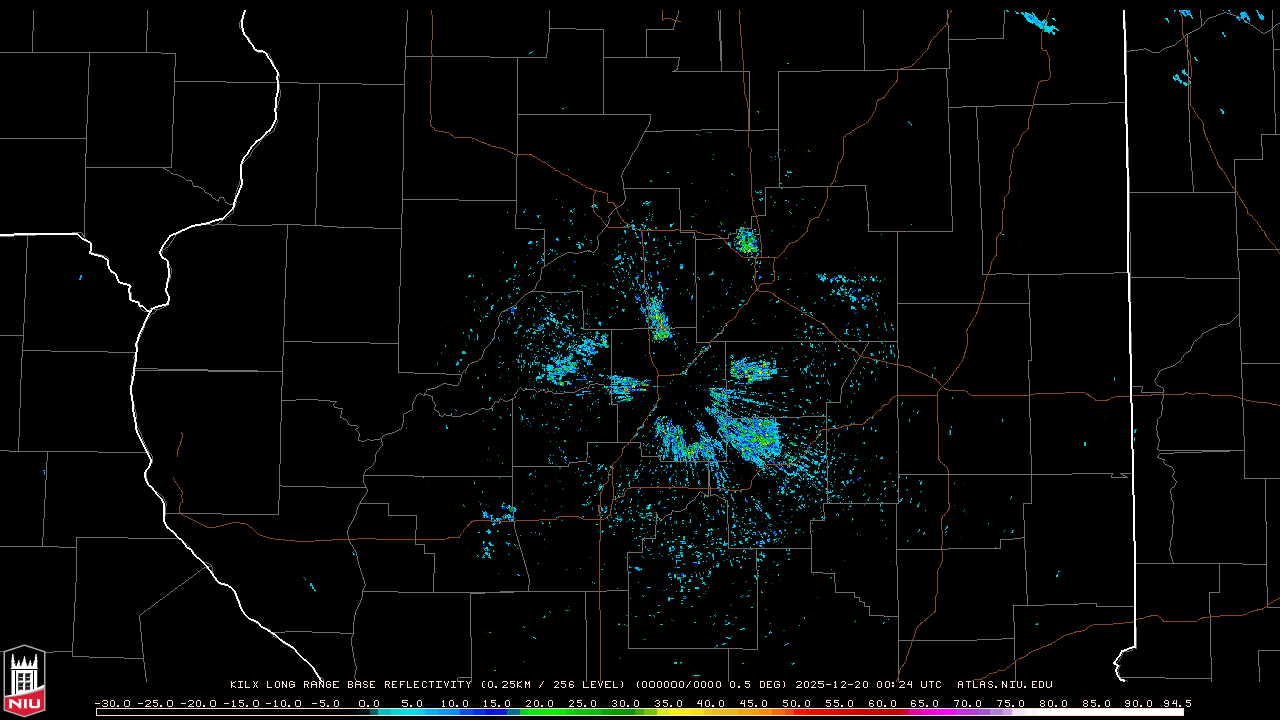Click the 94.5 color scale label
This screenshot has width=1280, height=720.
tap(1177, 703)
